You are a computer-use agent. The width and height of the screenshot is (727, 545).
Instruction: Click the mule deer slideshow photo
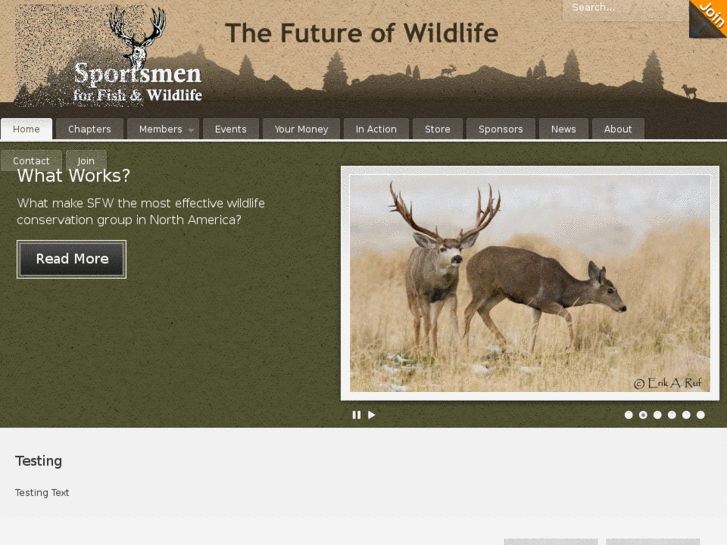(530, 283)
